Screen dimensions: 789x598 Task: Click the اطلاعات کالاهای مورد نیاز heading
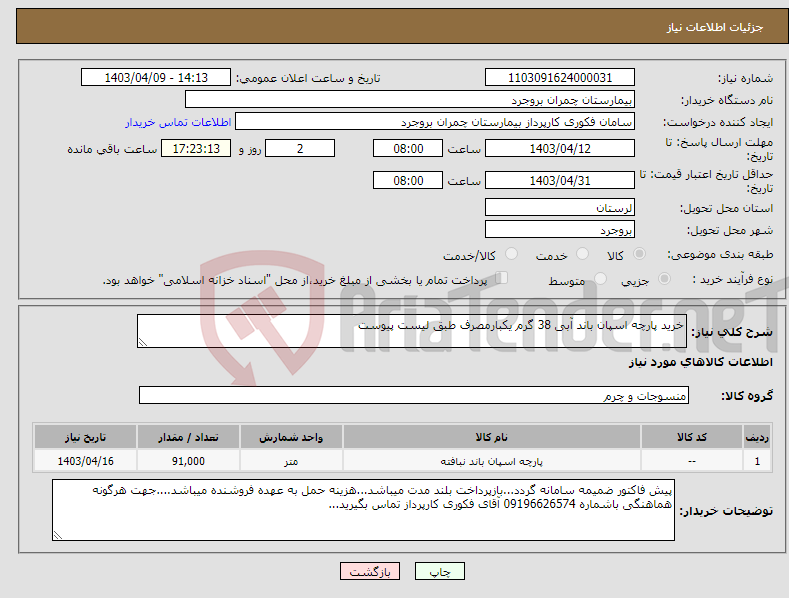pos(700,362)
